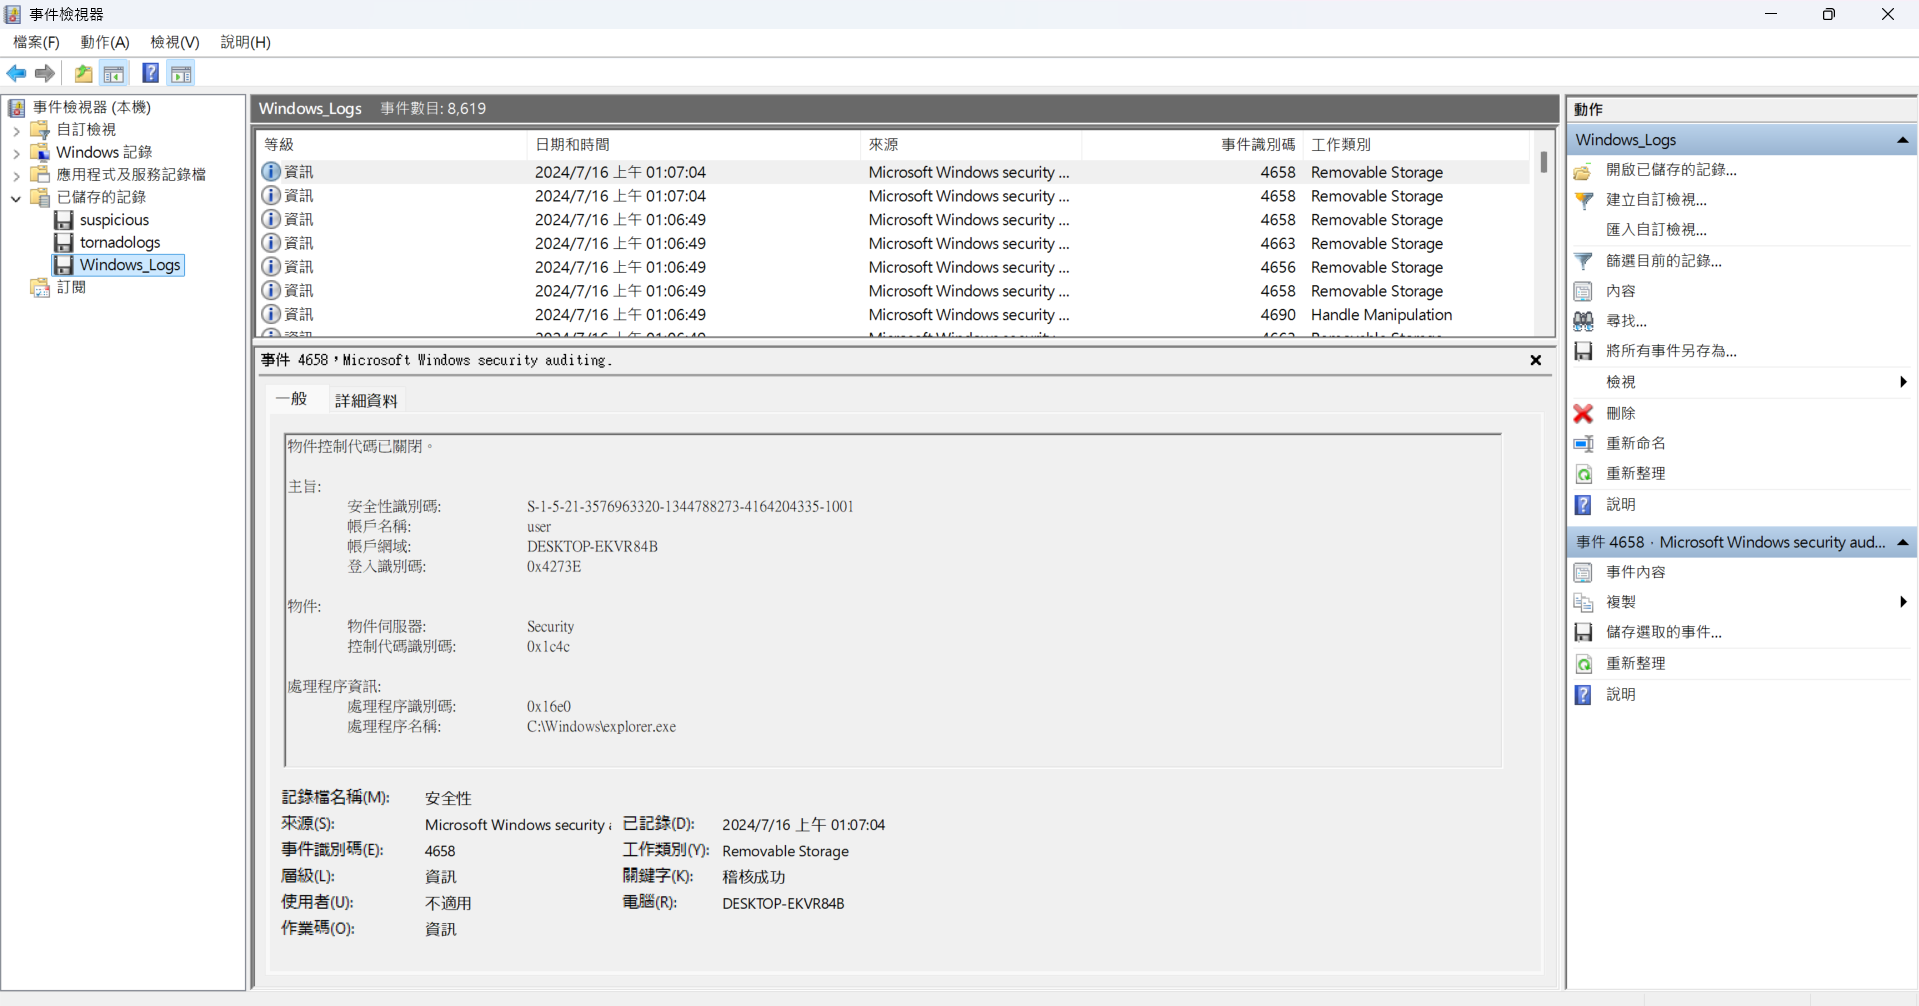This screenshot has width=1919, height=1006.
Task: Collapse the Windows_Logs actions section
Action: pos(1902,140)
